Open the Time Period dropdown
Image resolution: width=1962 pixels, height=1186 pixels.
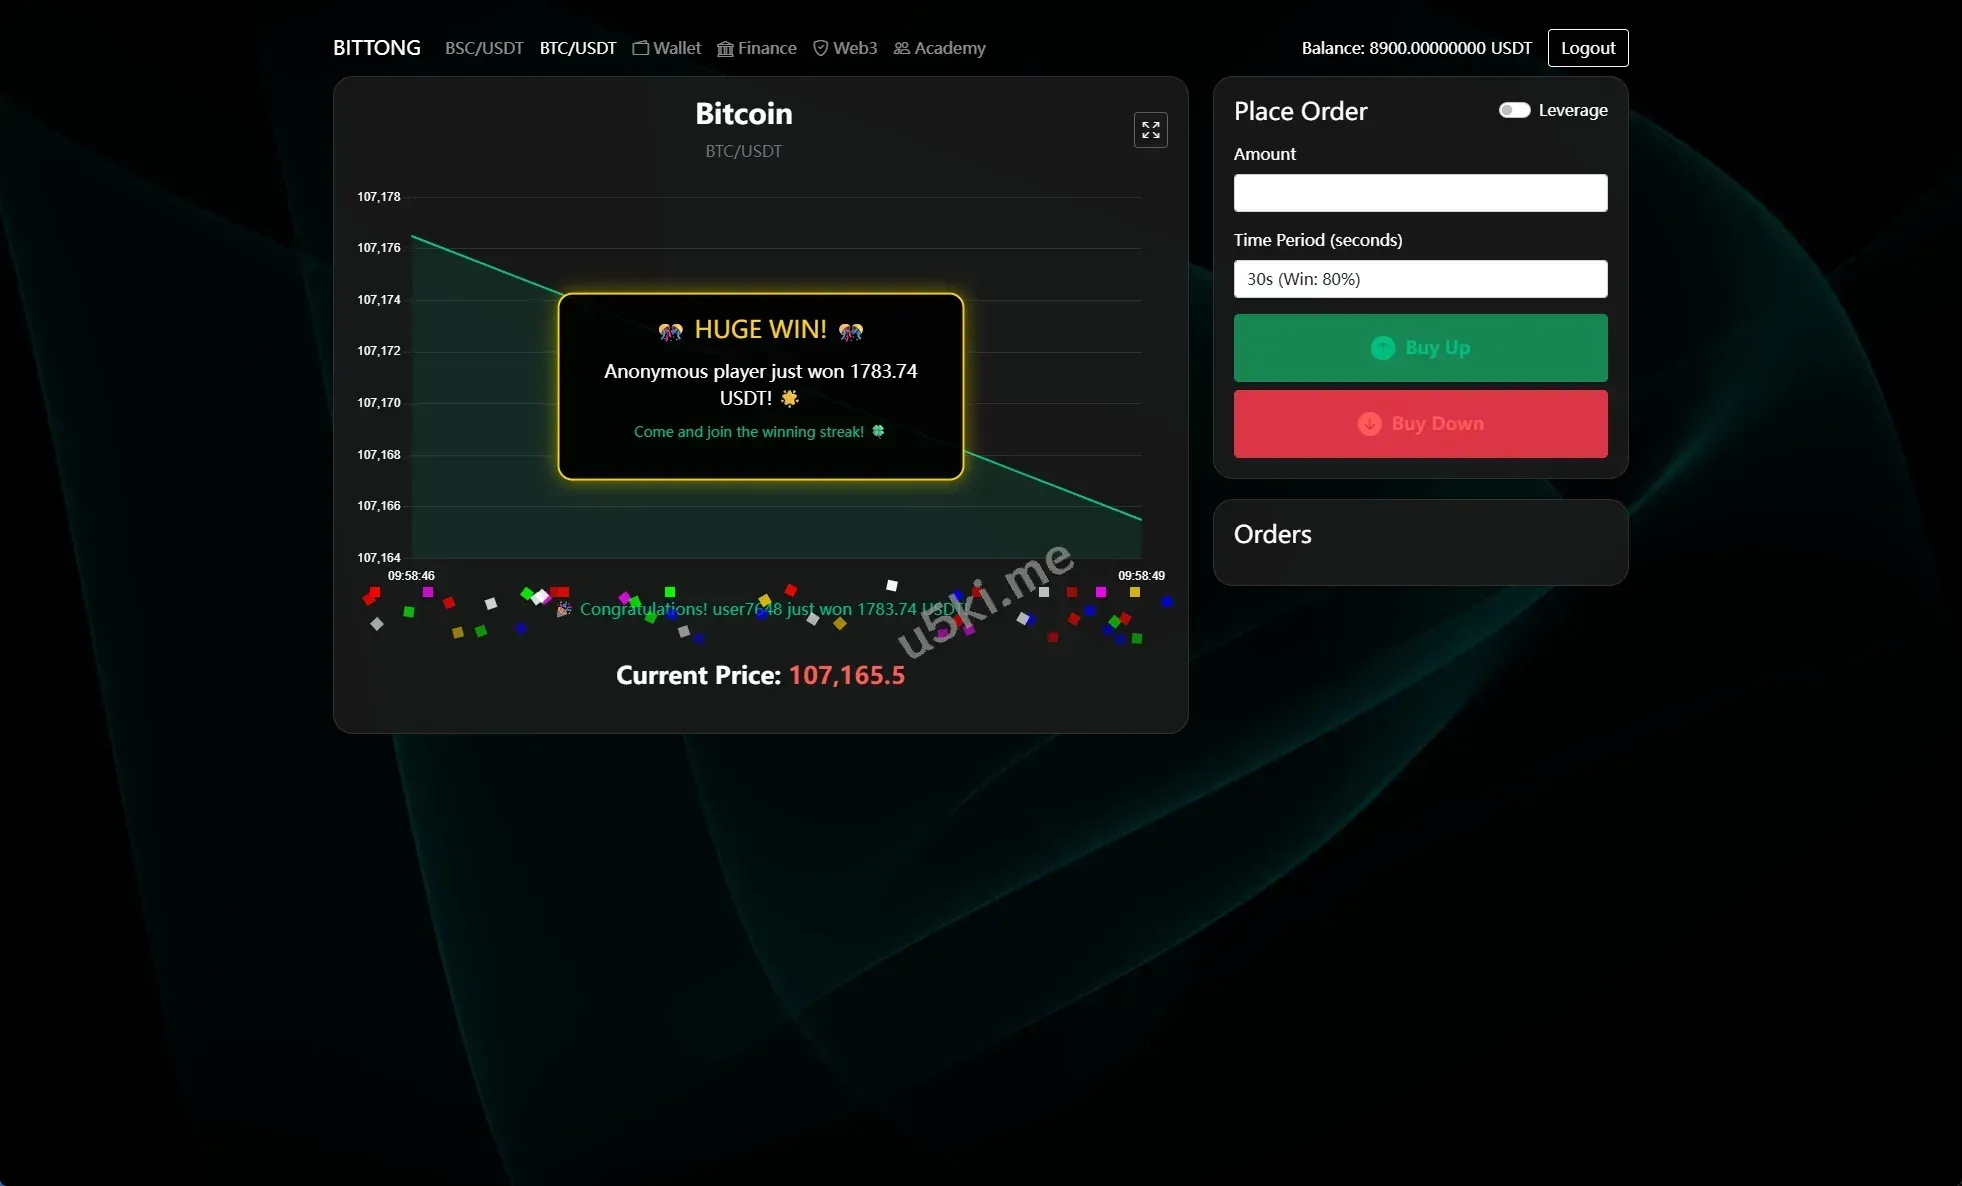[x=1420, y=279]
